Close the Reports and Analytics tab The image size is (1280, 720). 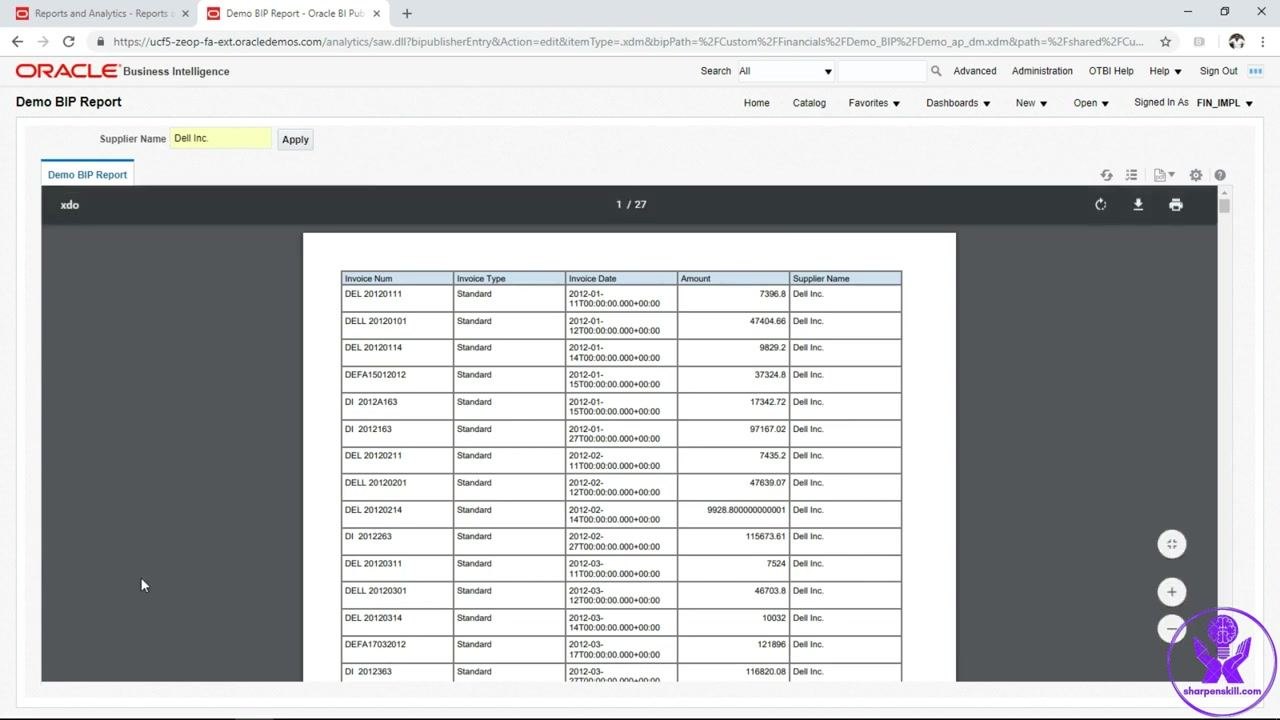(185, 14)
